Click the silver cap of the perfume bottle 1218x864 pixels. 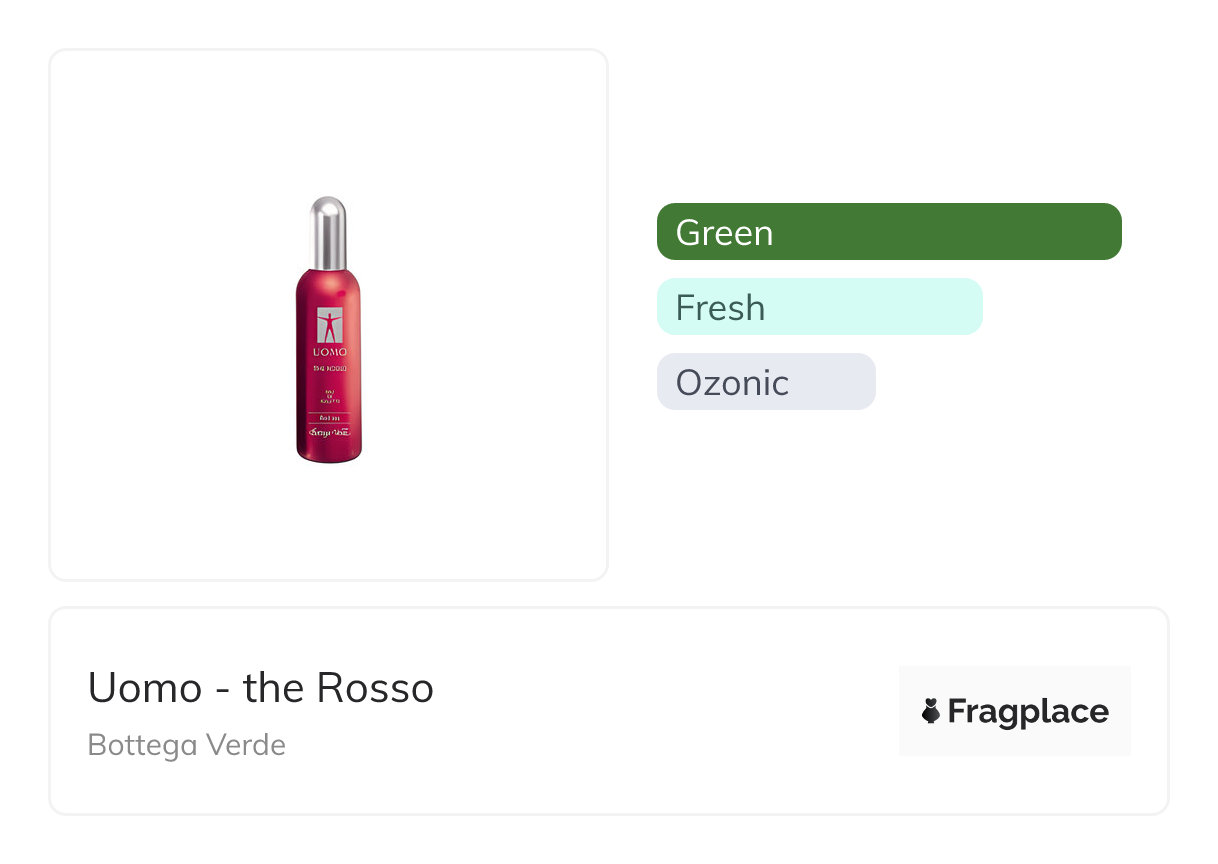pos(328,233)
